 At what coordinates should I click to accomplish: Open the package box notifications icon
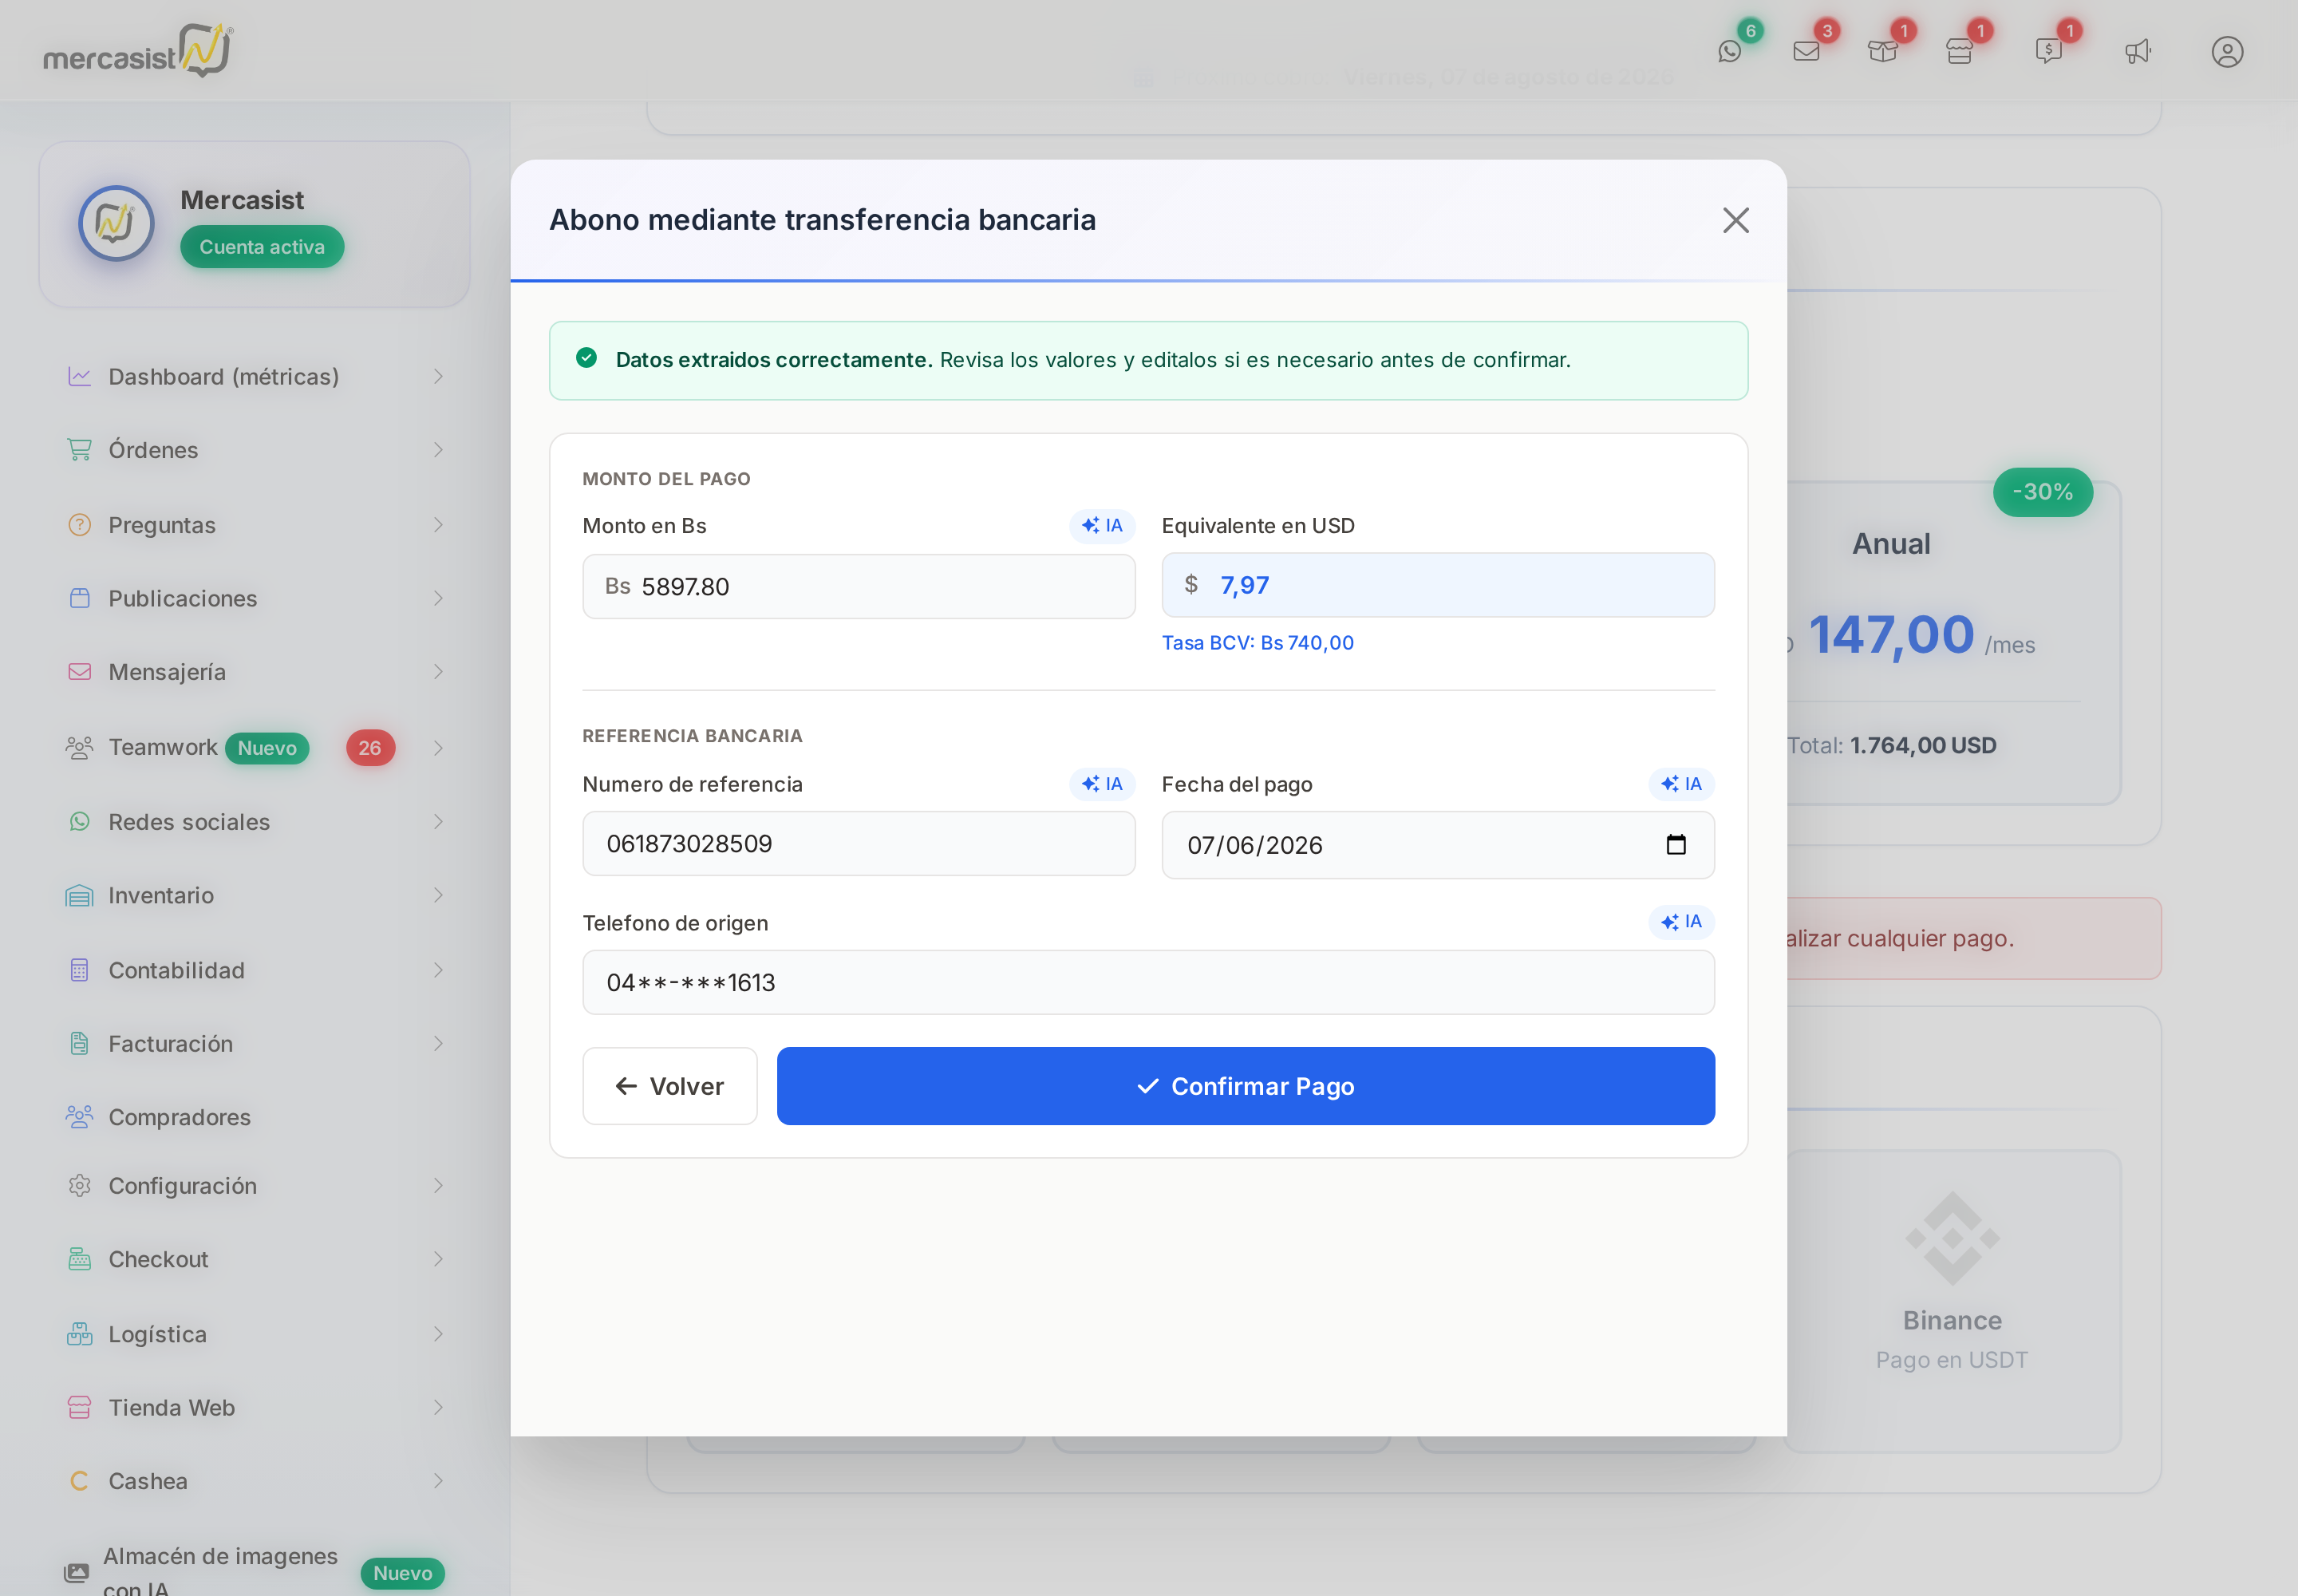point(1882,51)
